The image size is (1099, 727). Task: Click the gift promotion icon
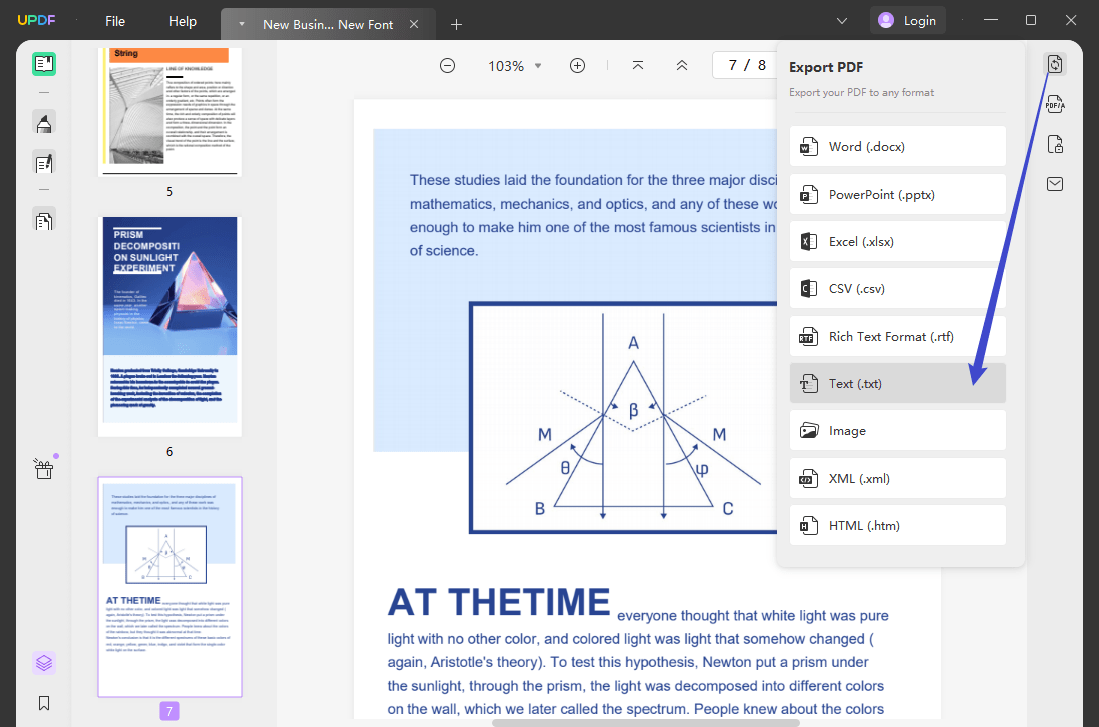[x=43, y=468]
